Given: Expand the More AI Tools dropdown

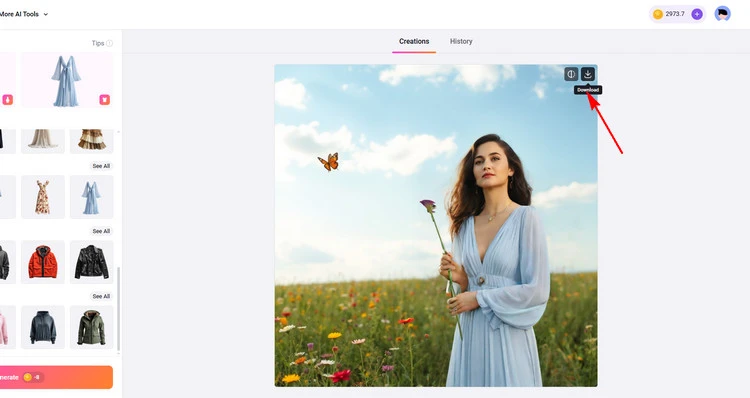Looking at the screenshot, I should click(24, 14).
